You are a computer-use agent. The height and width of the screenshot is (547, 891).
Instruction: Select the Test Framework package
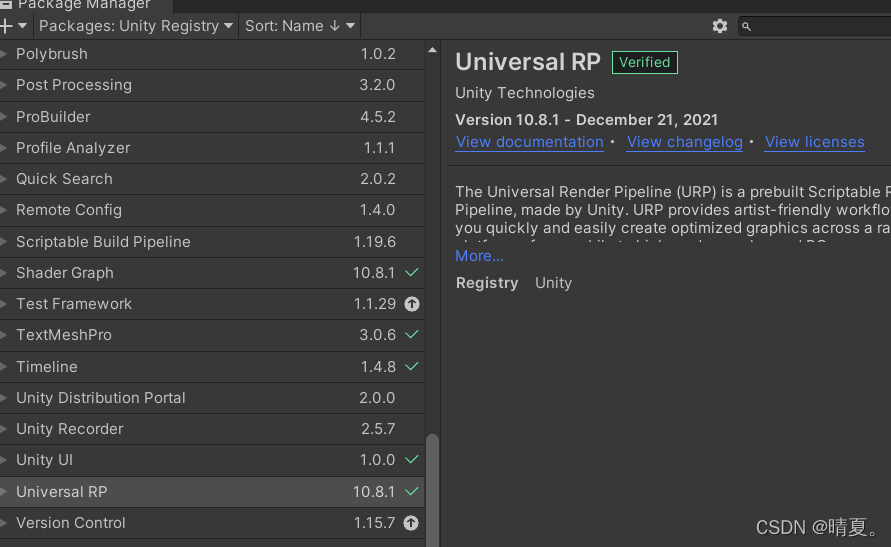click(212, 304)
